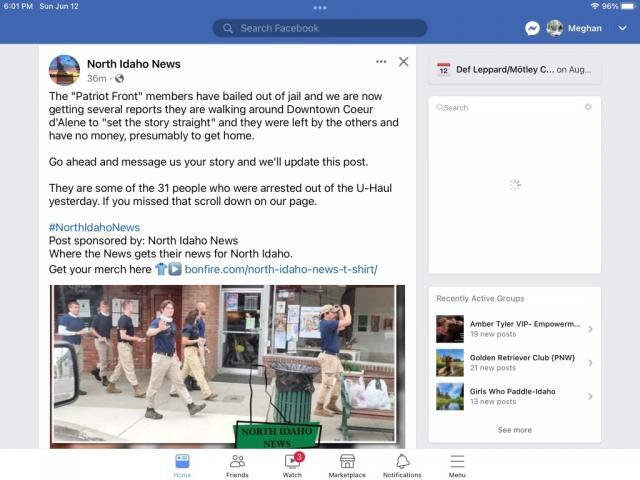Tap the three-dot multitasking indicator at top
The image size is (640, 480).
(x=320, y=7)
